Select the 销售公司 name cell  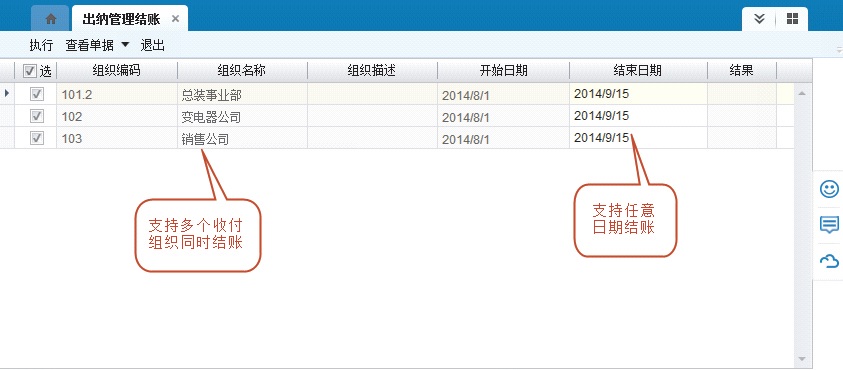[242, 138]
